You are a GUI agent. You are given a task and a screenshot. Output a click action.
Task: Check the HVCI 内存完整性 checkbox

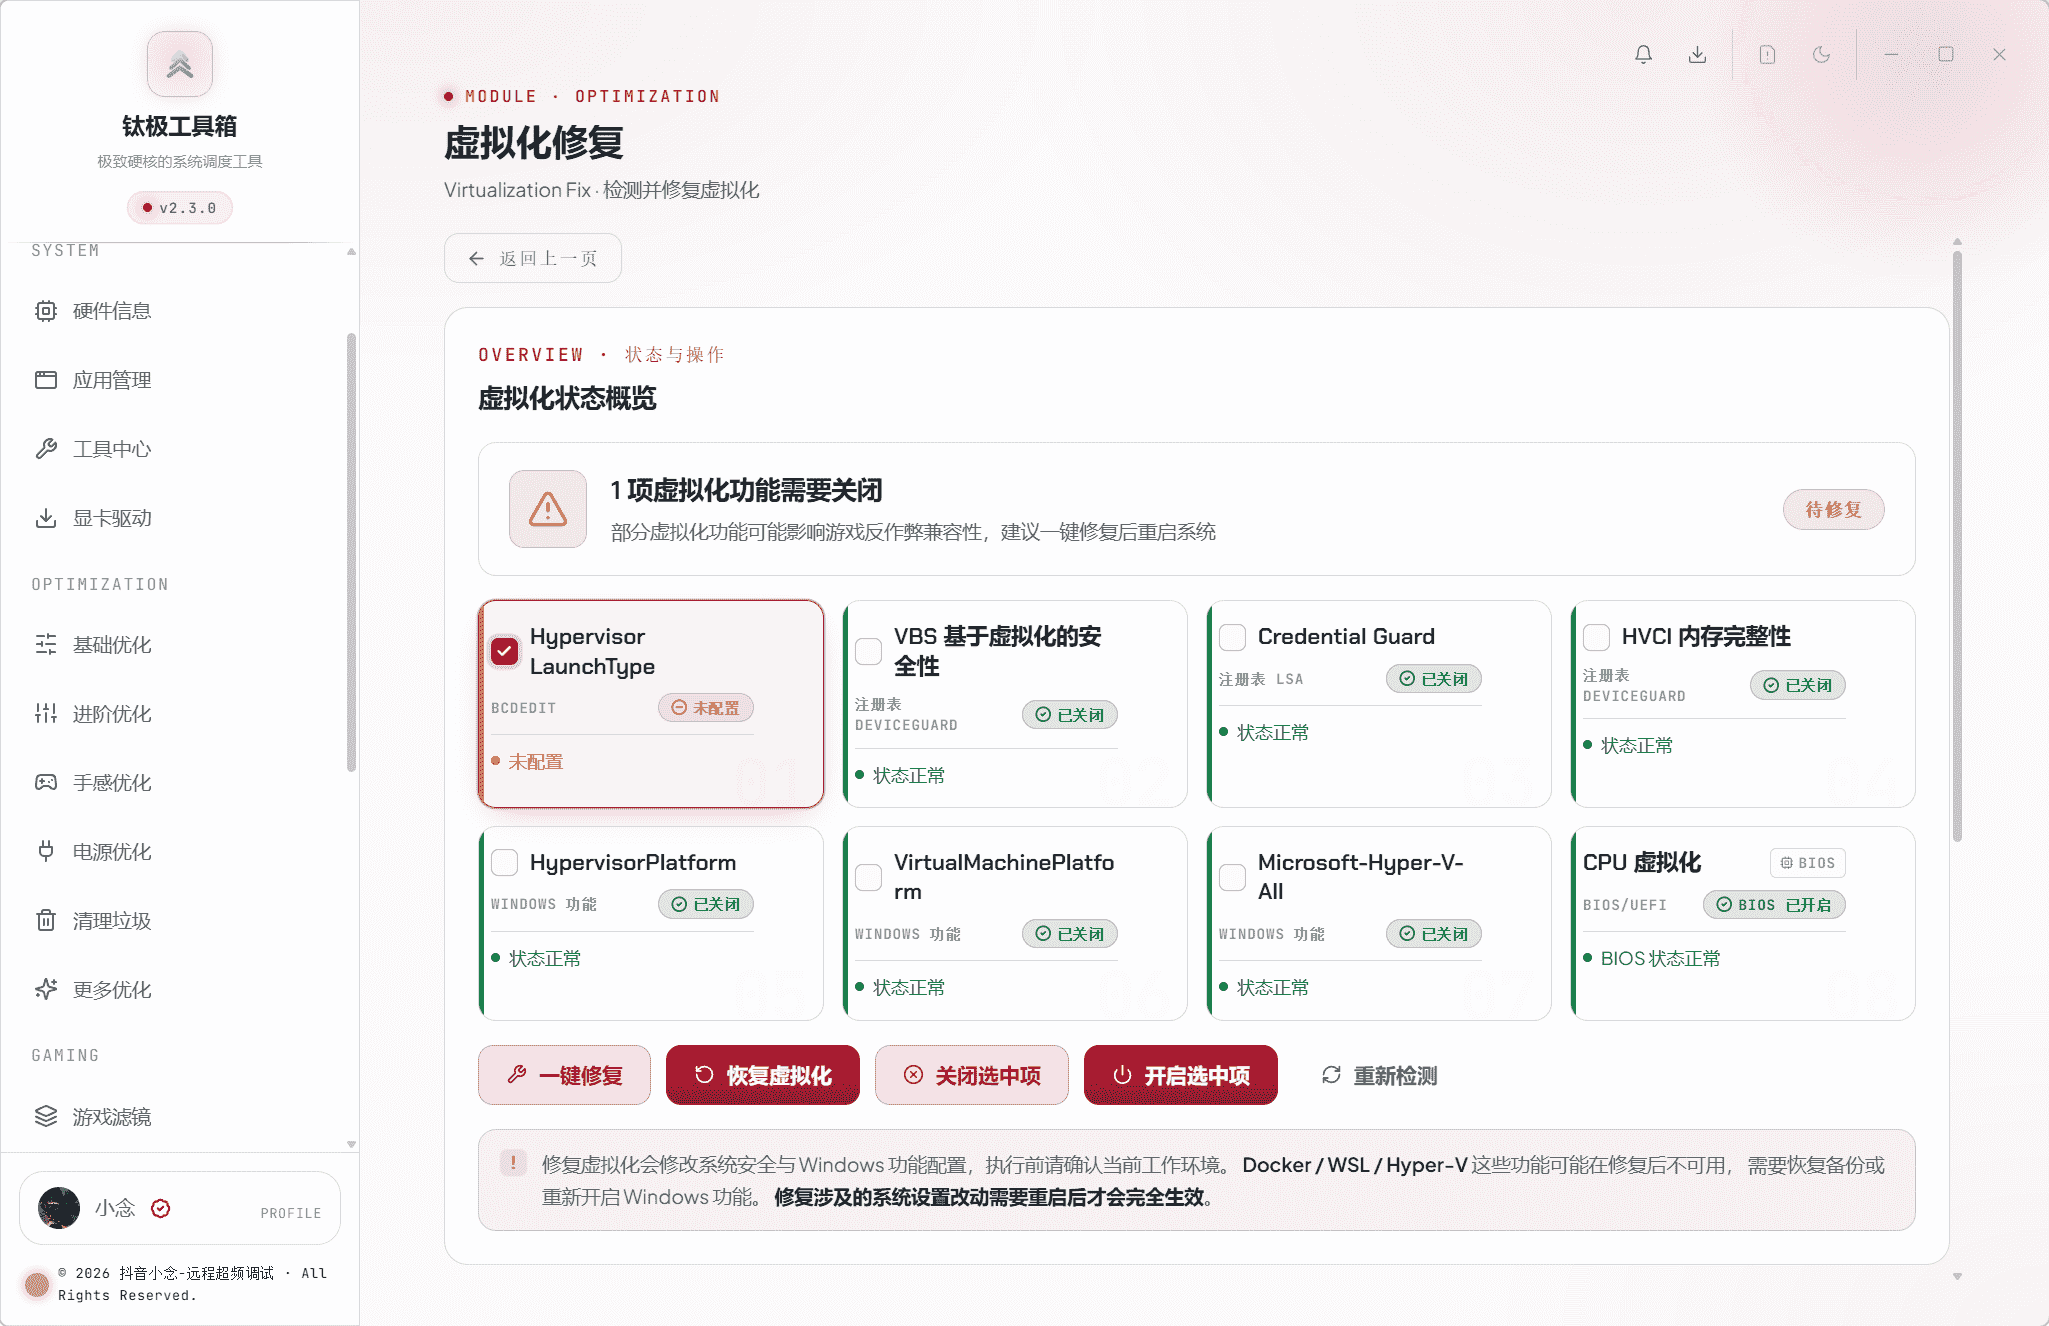point(1597,637)
